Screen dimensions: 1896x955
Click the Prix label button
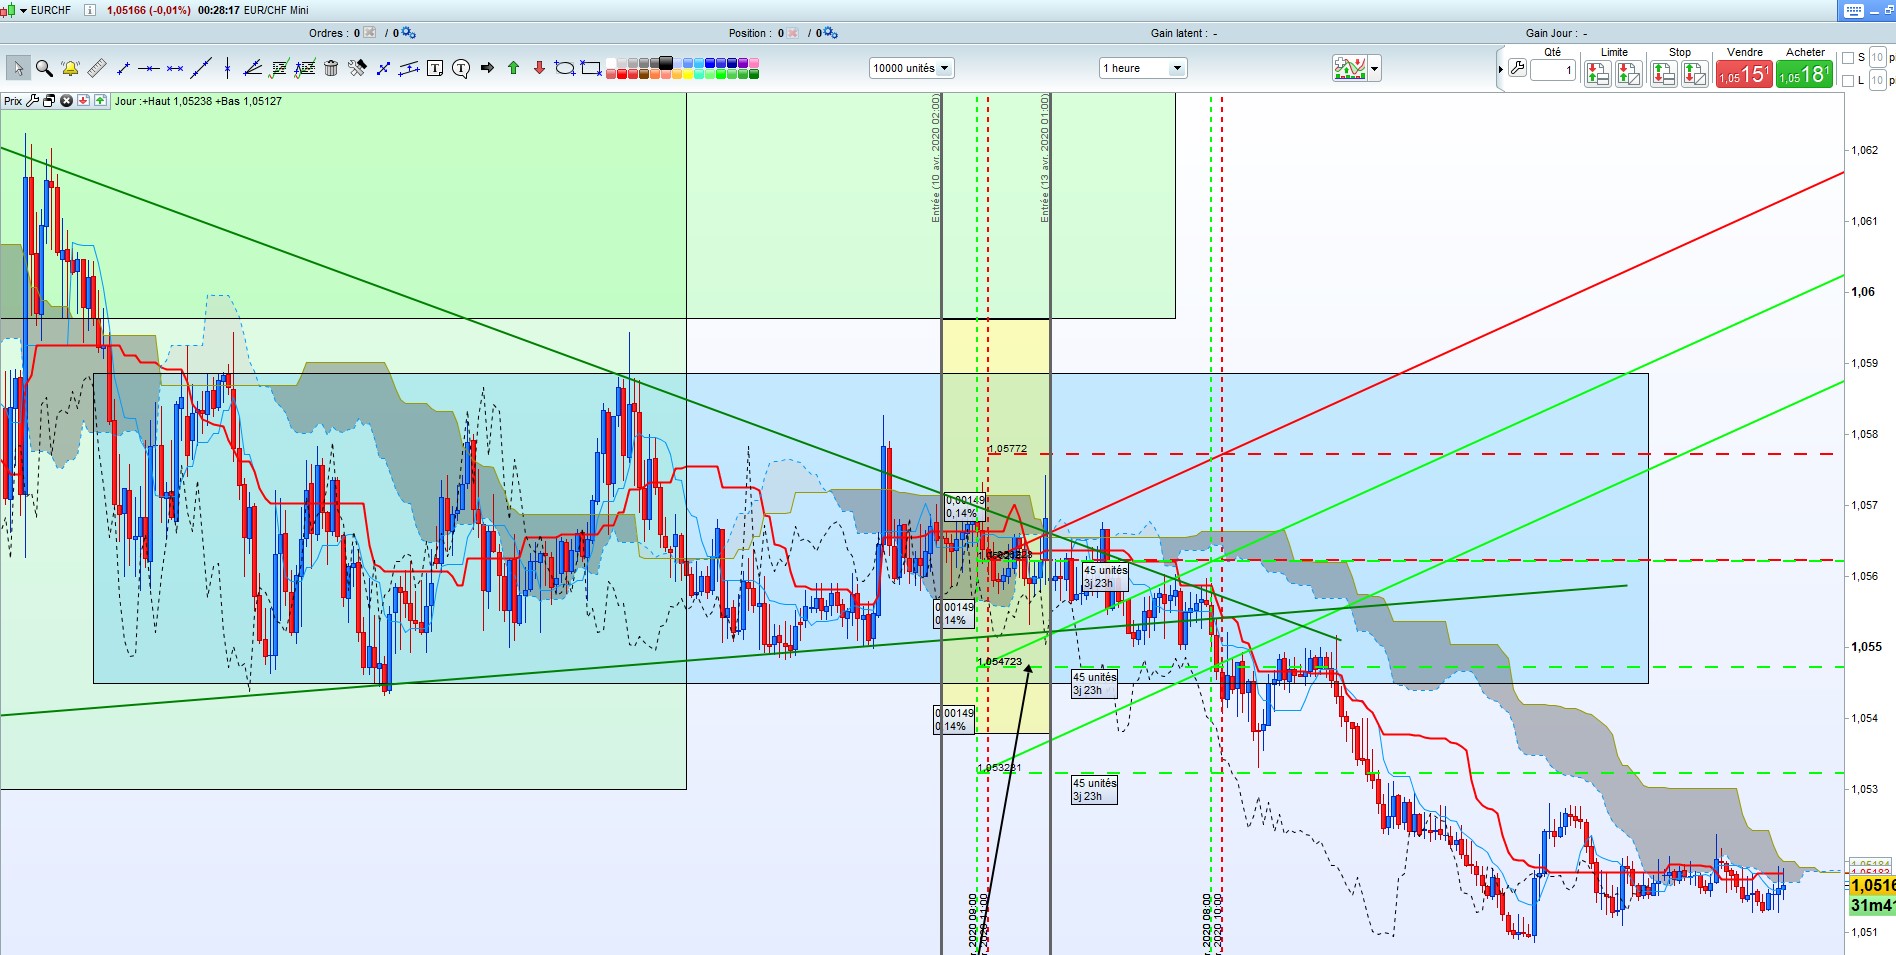click(13, 101)
